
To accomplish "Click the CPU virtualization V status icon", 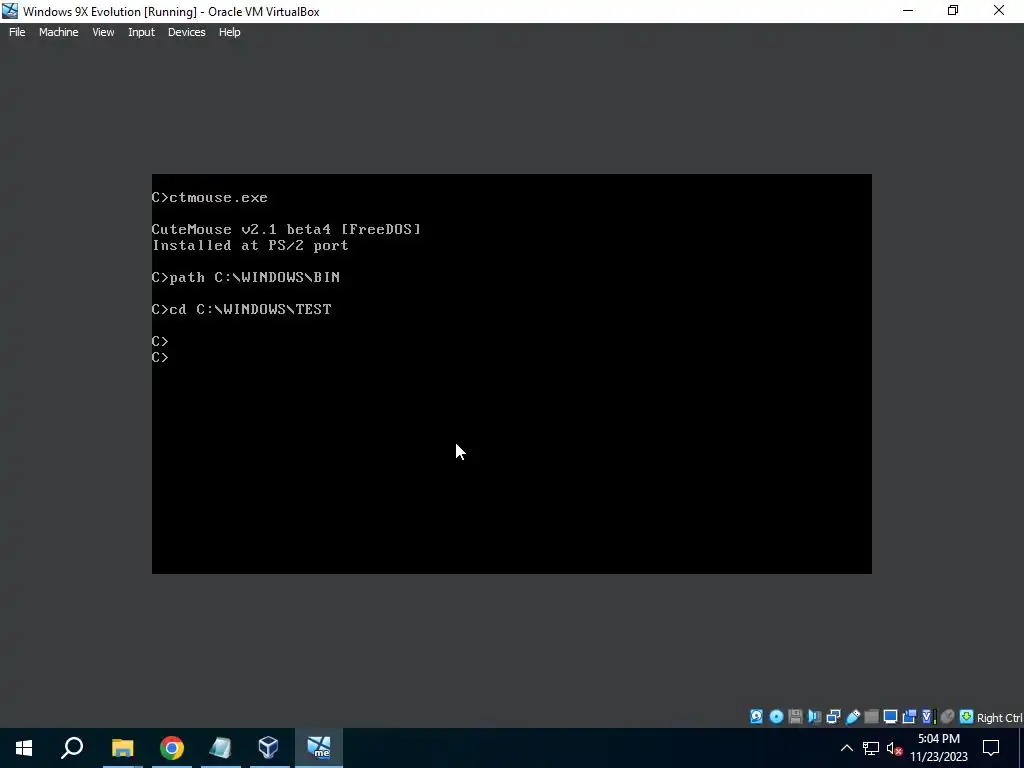I will [928, 717].
